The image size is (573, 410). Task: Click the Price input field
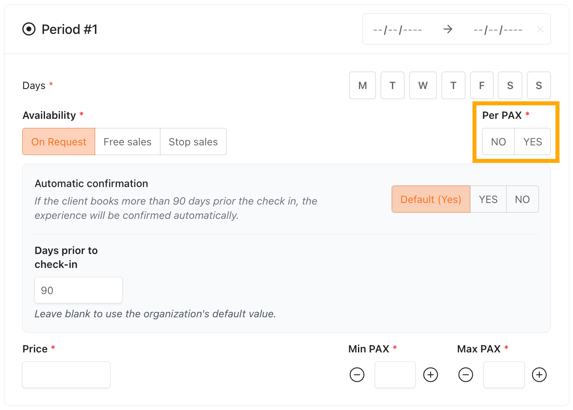[x=66, y=375]
